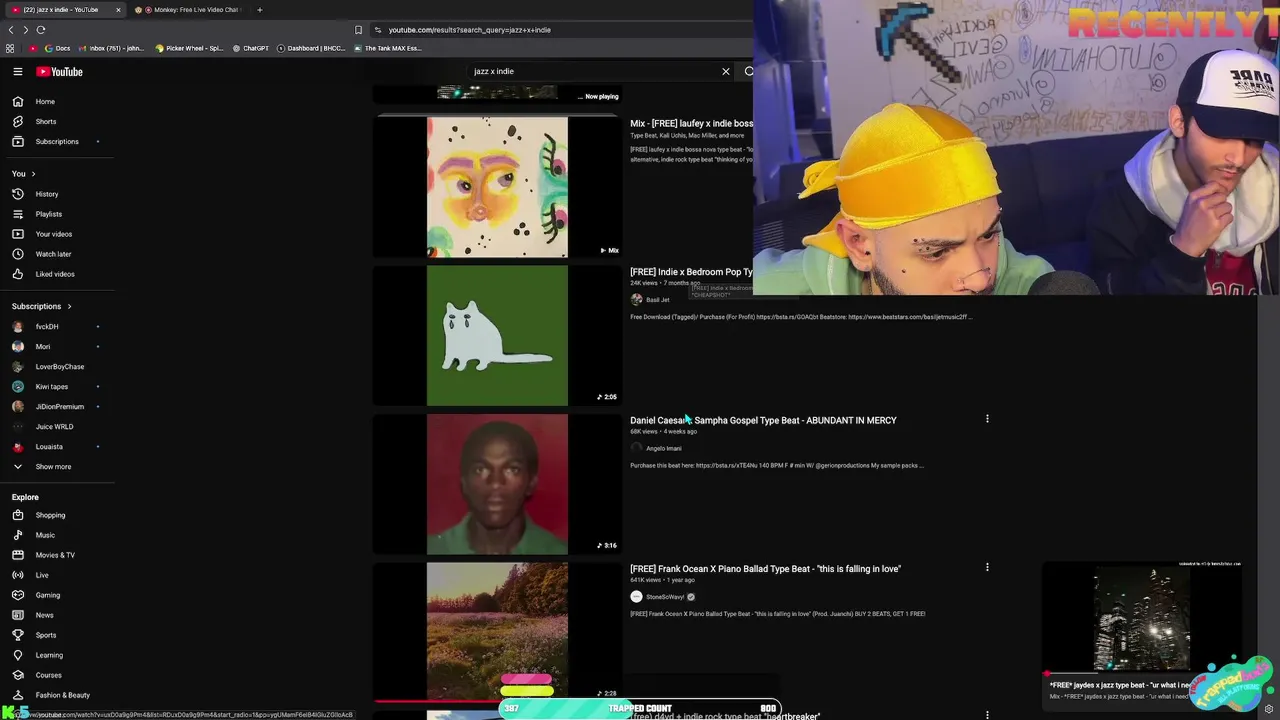Open Docs bookmark
This screenshot has width=1280, height=720.
[x=57, y=48]
